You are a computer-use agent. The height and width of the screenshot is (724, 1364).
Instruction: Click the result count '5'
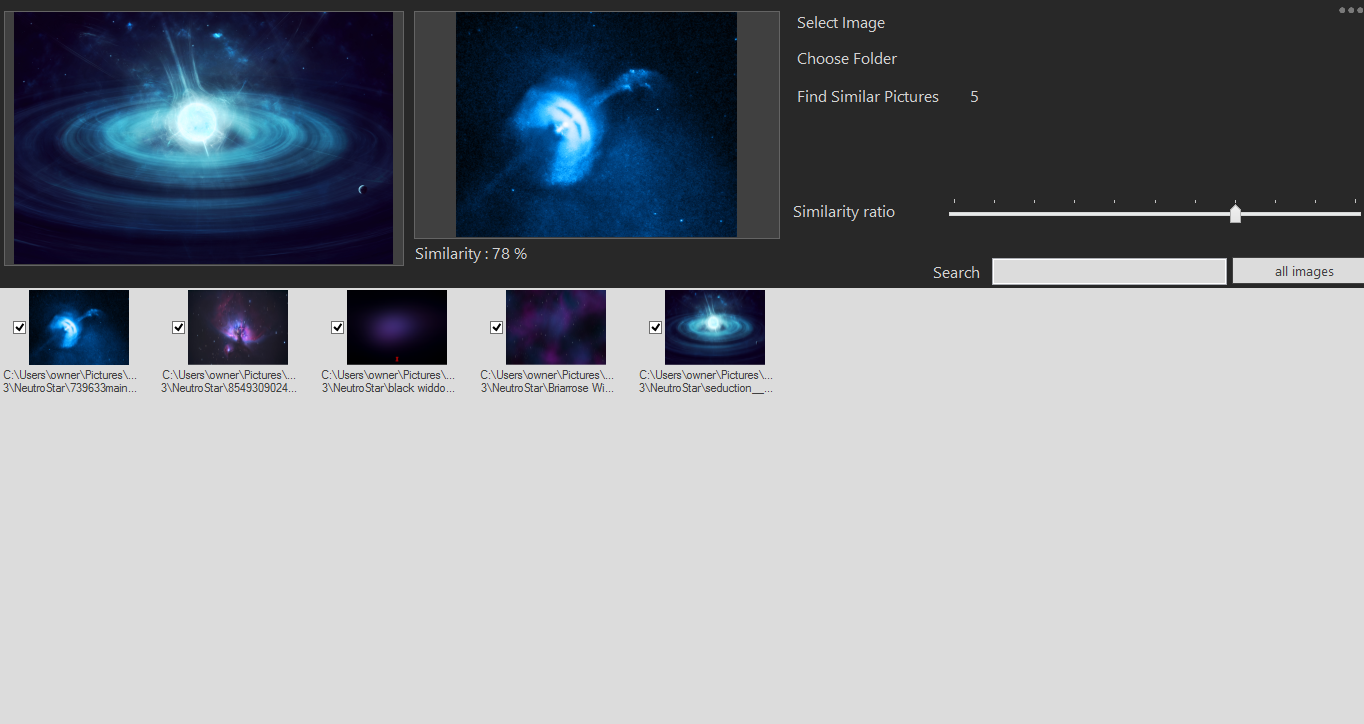click(x=974, y=97)
